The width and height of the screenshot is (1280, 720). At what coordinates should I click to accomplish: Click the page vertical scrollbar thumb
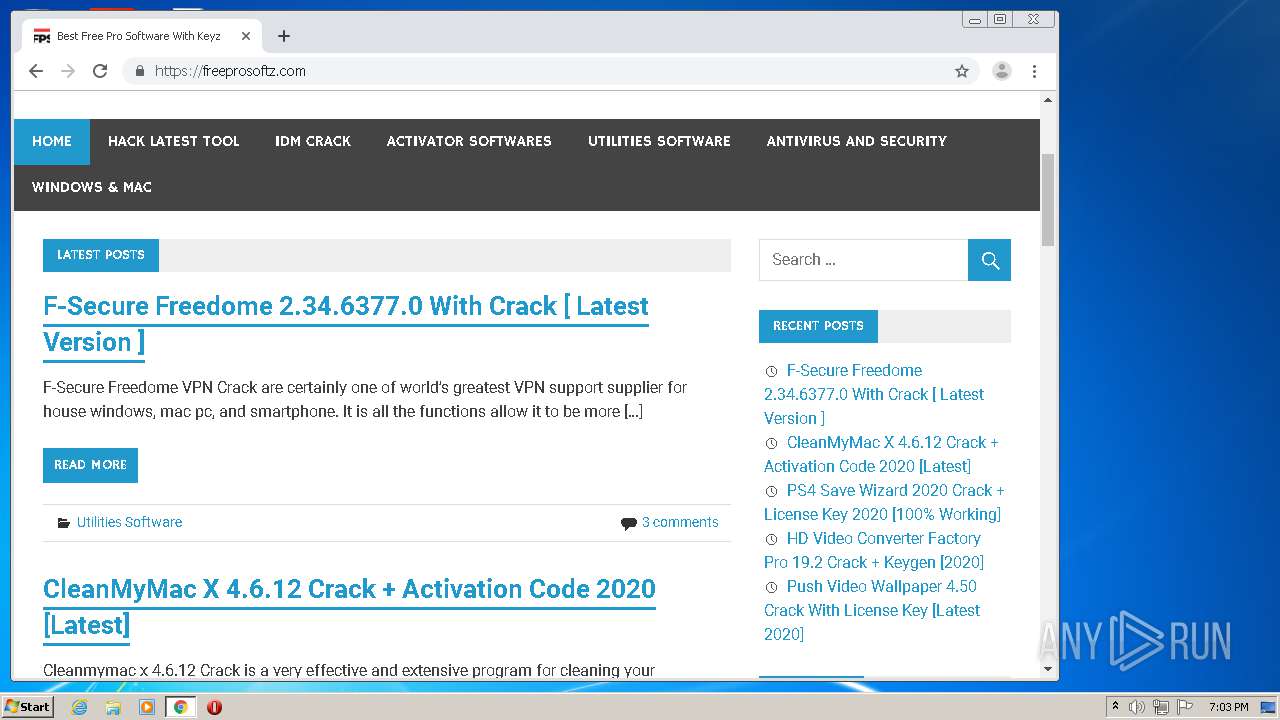point(1048,200)
